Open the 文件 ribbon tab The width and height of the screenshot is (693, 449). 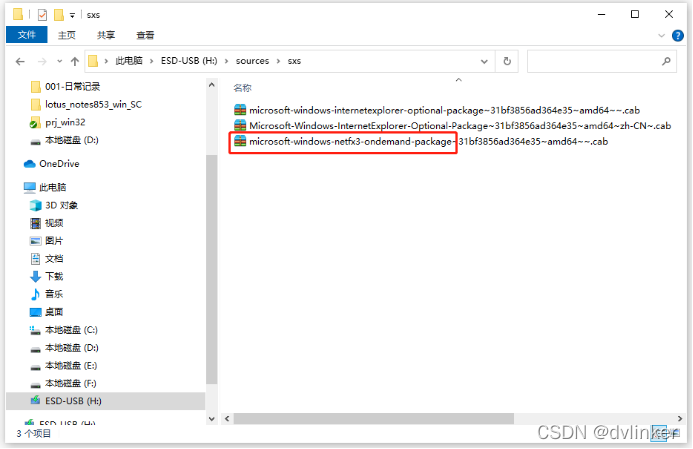point(27,35)
